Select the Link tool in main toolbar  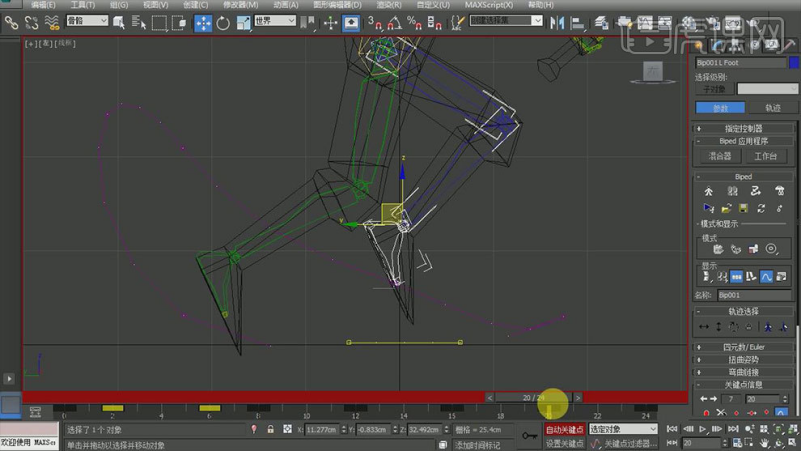11,22
